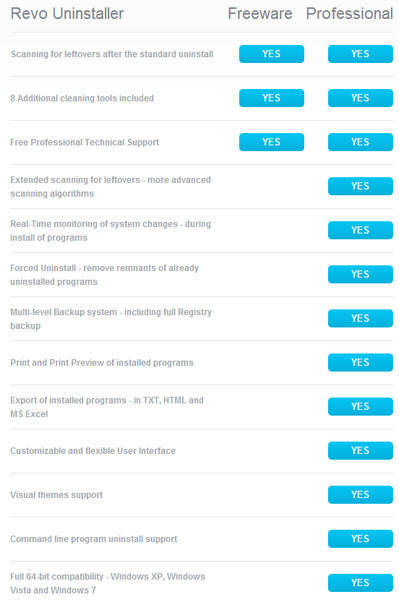The image size is (399, 600).
Task: Click YES badge for Export of installed programs
Action: [360, 406]
